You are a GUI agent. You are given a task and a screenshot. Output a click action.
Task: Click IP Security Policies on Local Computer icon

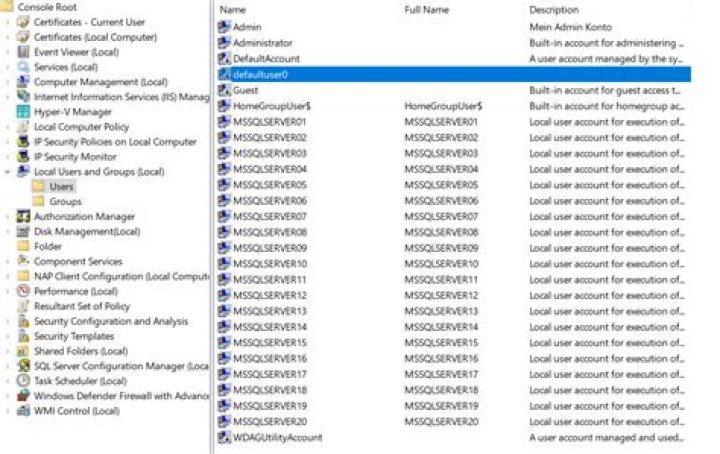click(23, 142)
